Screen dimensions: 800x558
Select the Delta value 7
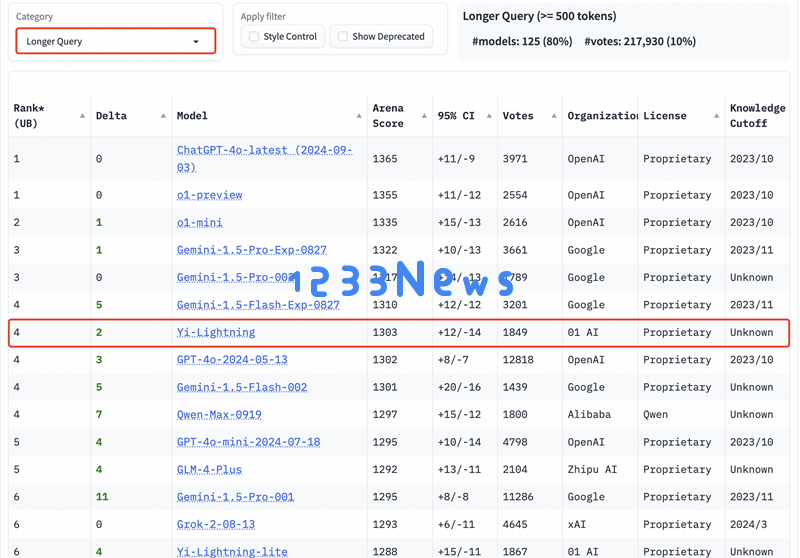pos(99,415)
